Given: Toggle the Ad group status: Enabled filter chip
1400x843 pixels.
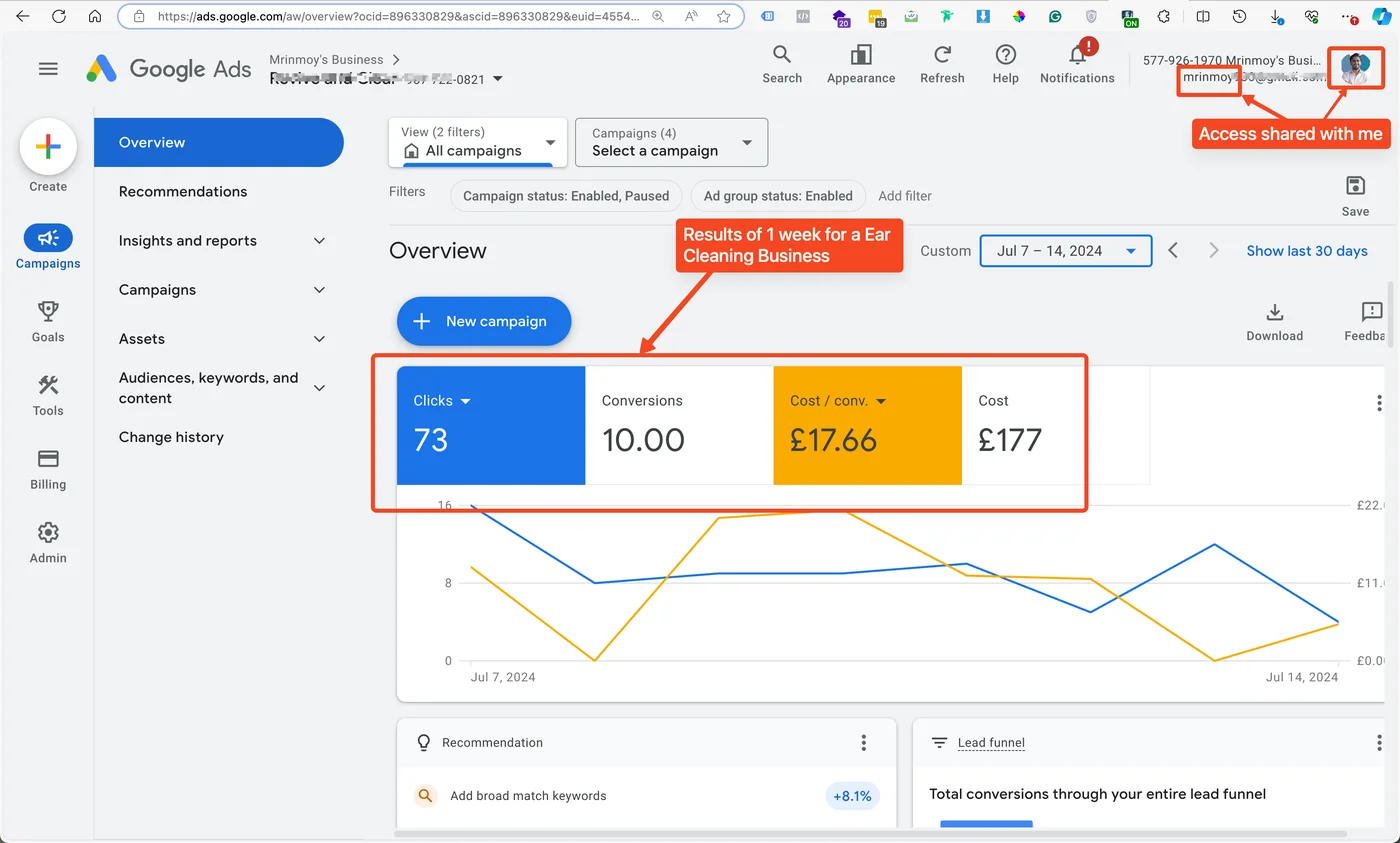Looking at the screenshot, I should point(777,196).
